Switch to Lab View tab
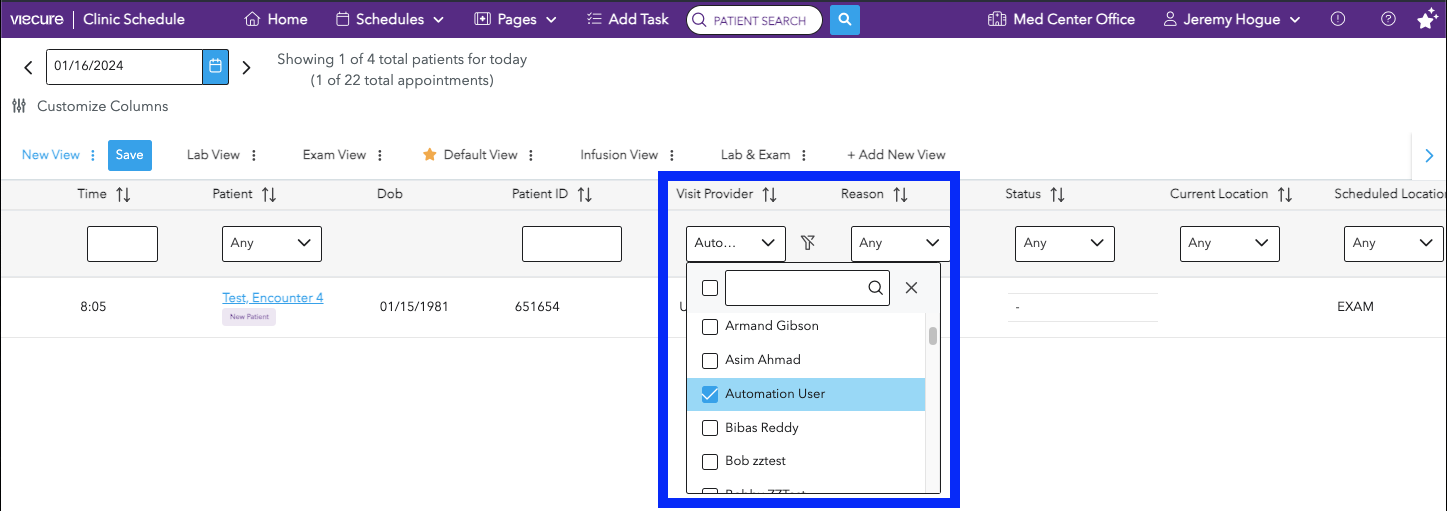Screen dimensions: 1447x511 tap(213, 155)
